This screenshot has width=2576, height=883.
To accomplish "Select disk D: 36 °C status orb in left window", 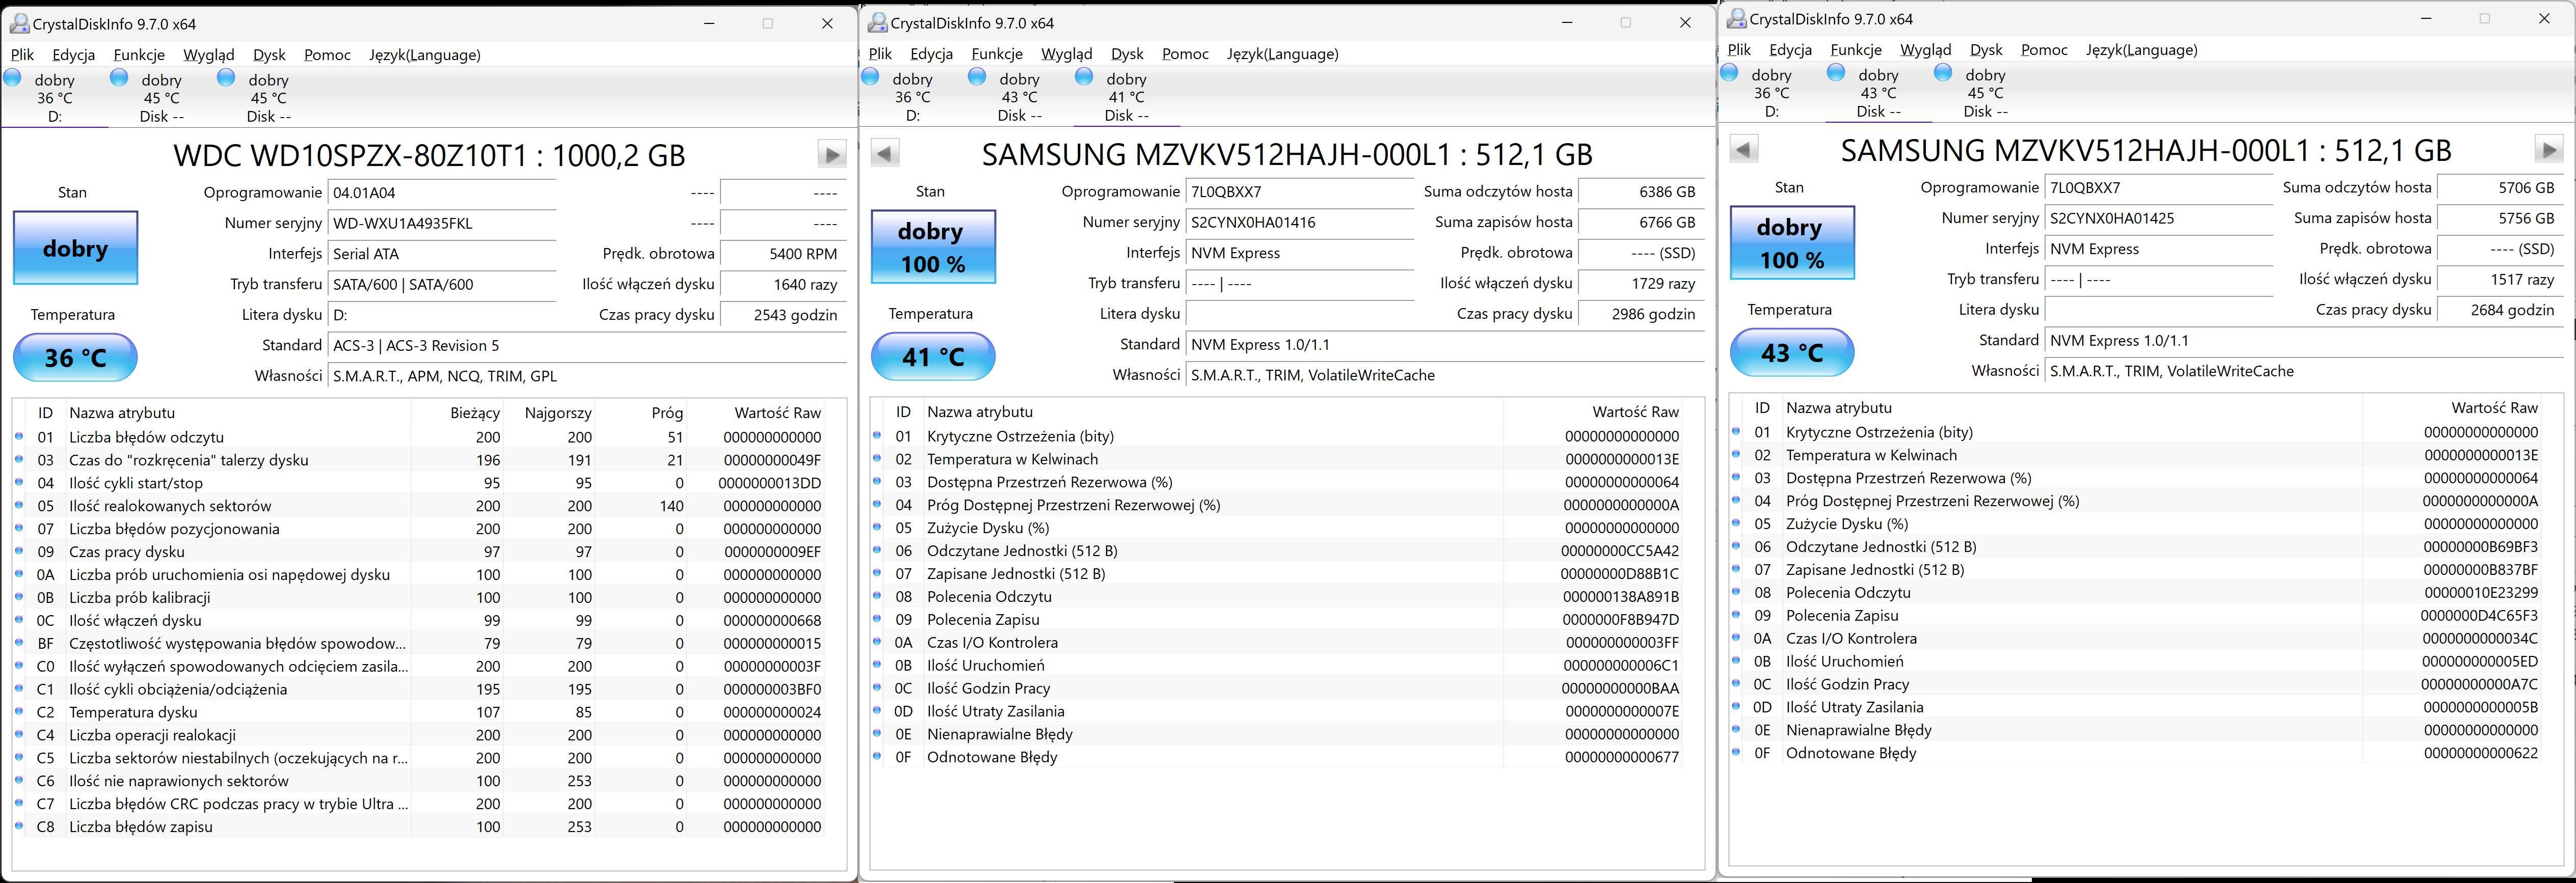I will (13, 78).
